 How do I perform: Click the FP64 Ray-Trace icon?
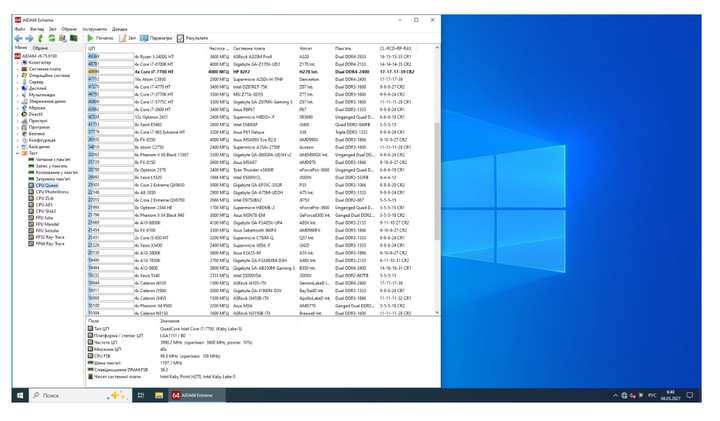31,243
